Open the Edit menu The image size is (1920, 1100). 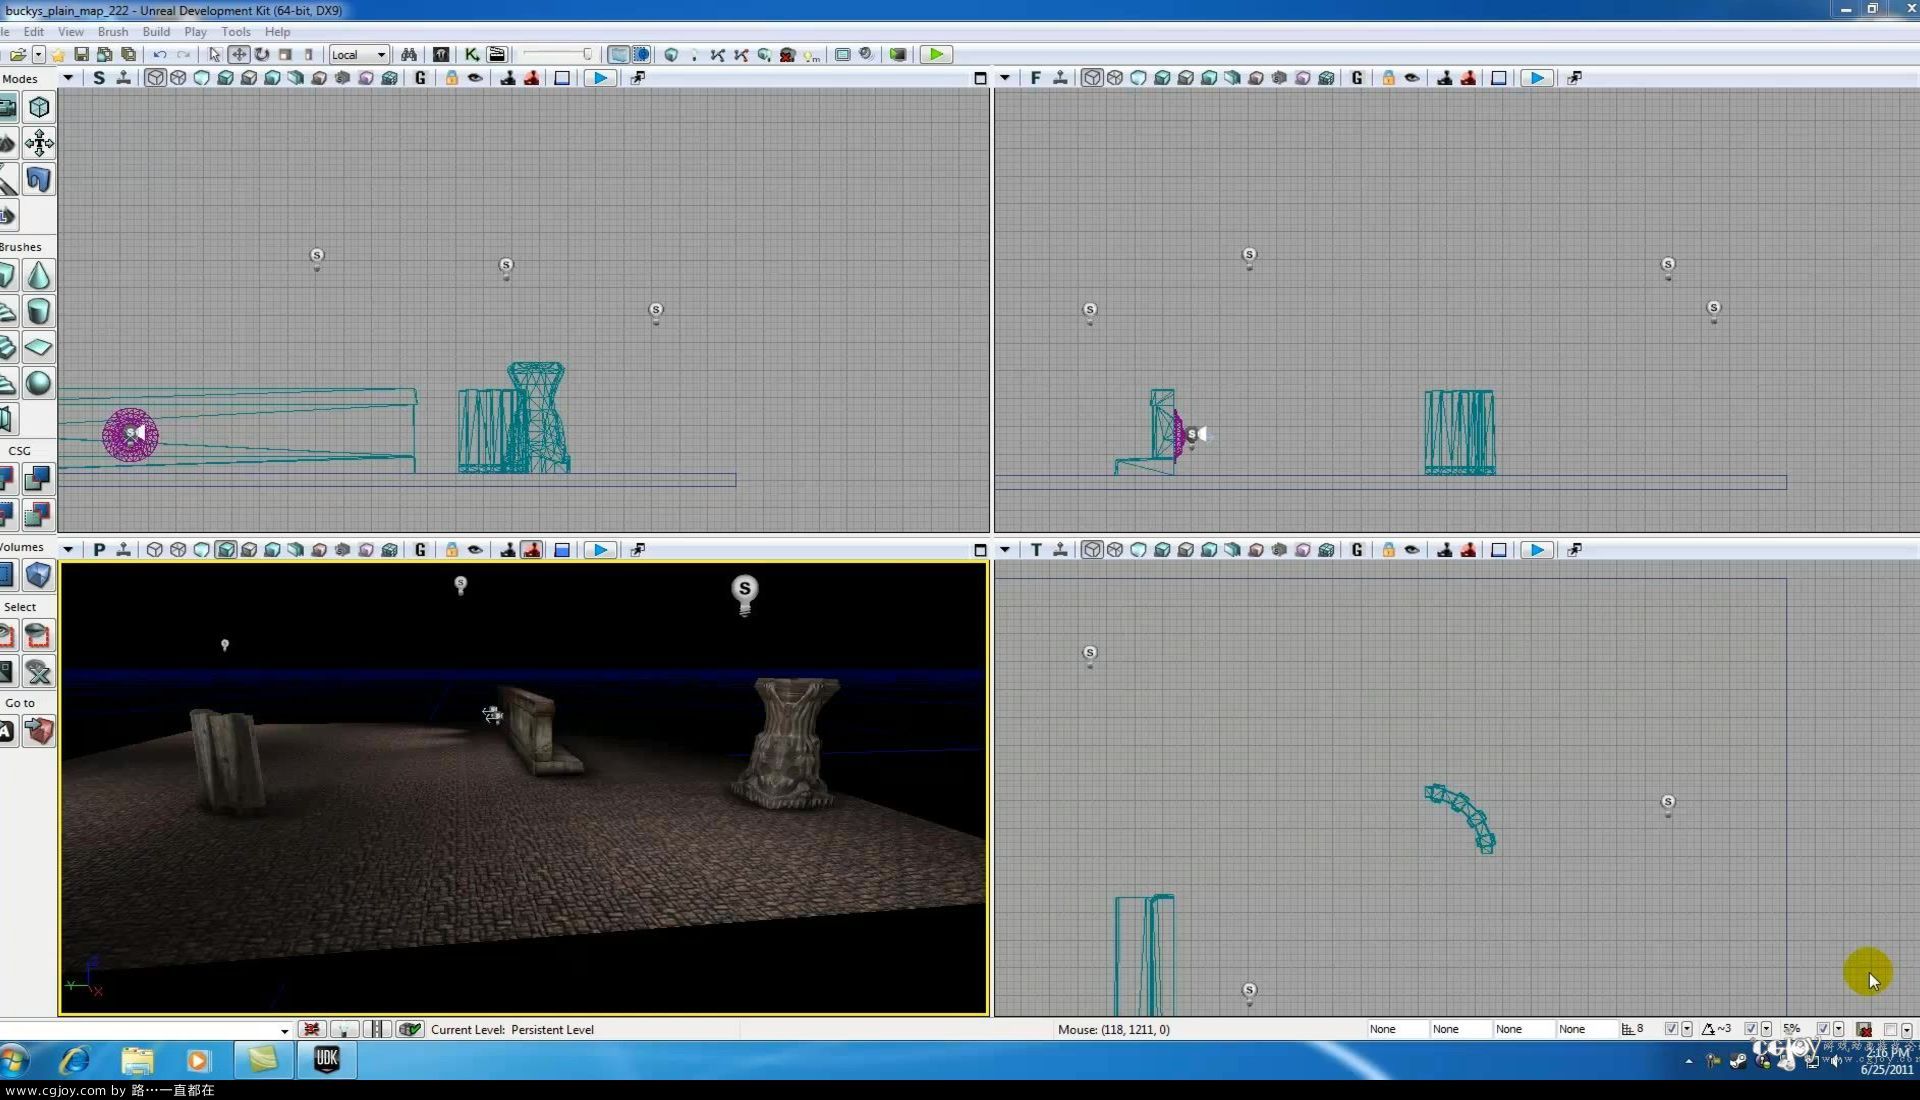point(33,32)
